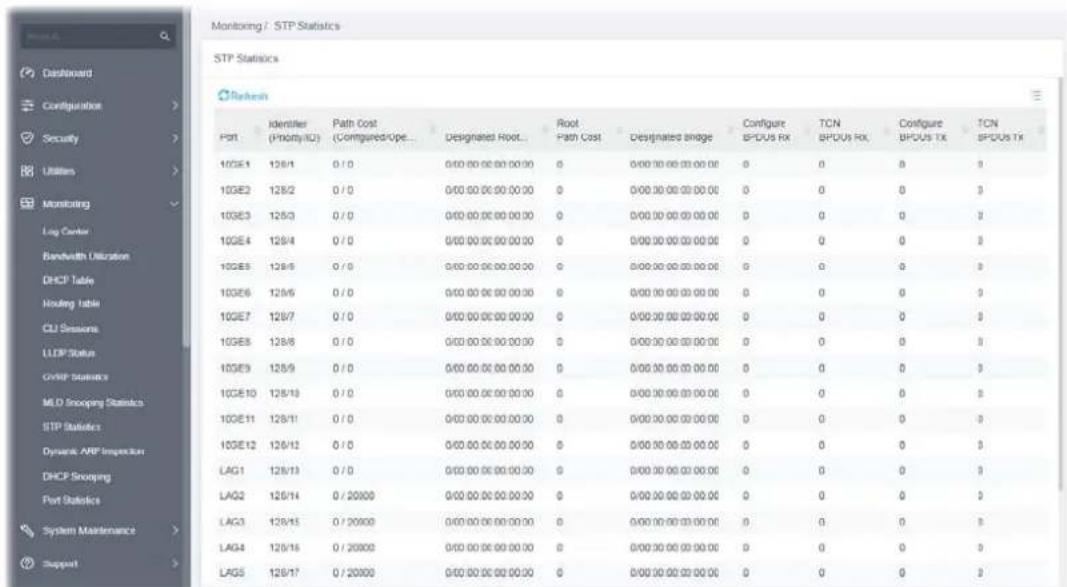This screenshot has height=587, width=1067.
Task: Open the Log Center page
Action: point(65,231)
